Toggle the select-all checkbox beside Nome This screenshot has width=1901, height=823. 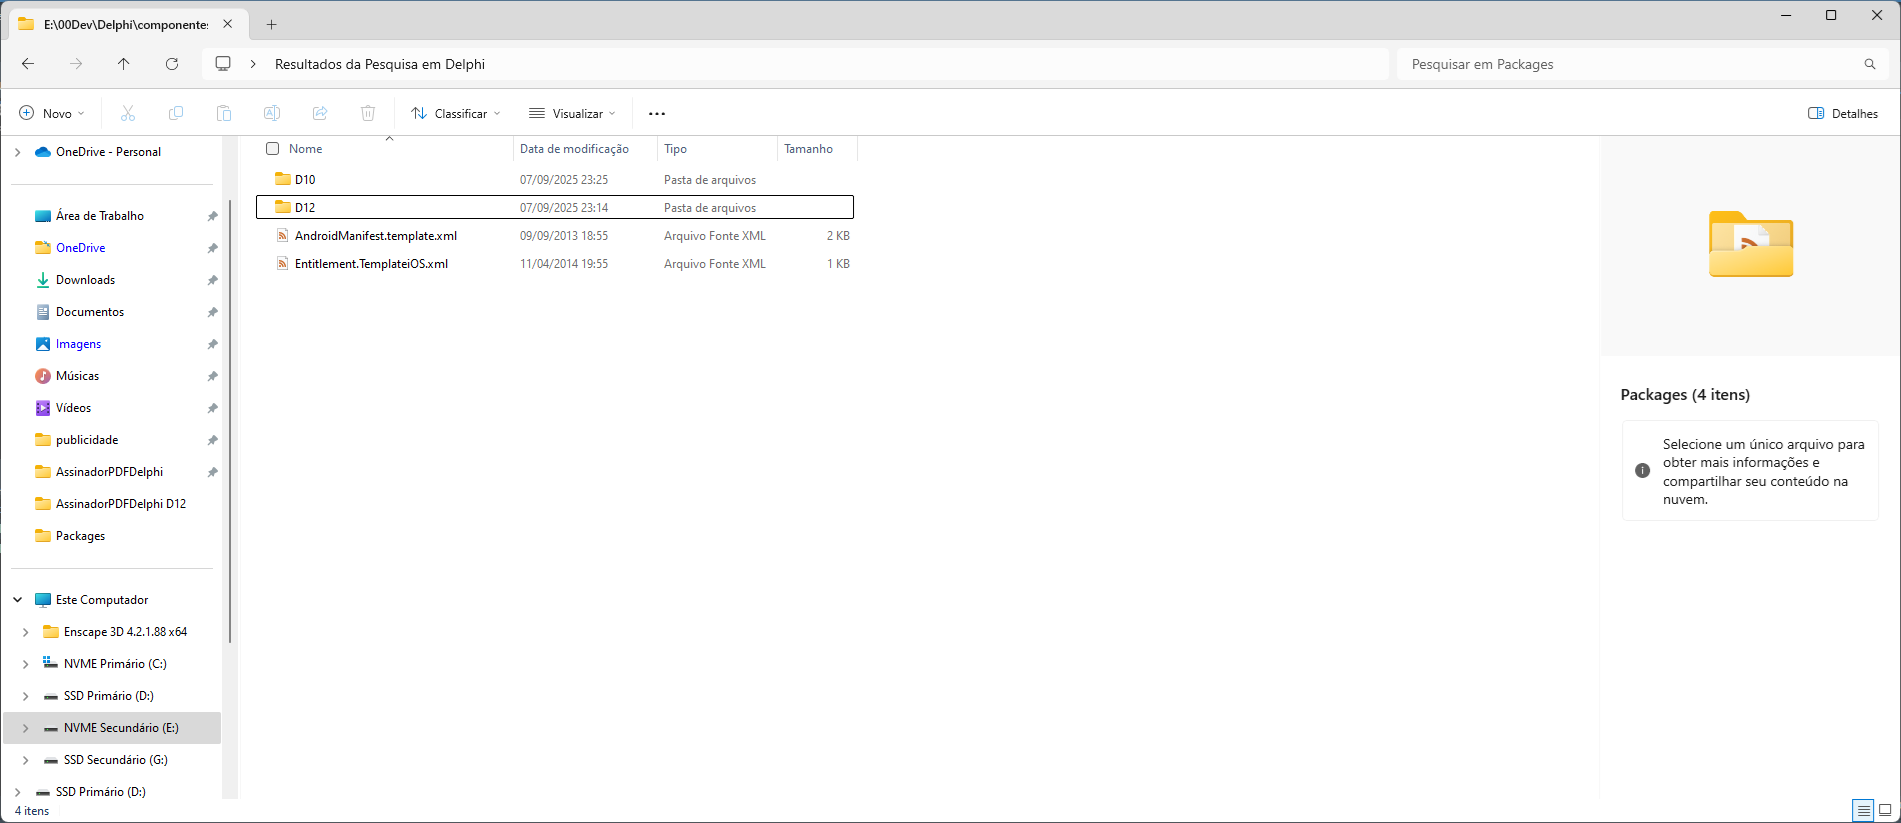(x=272, y=149)
